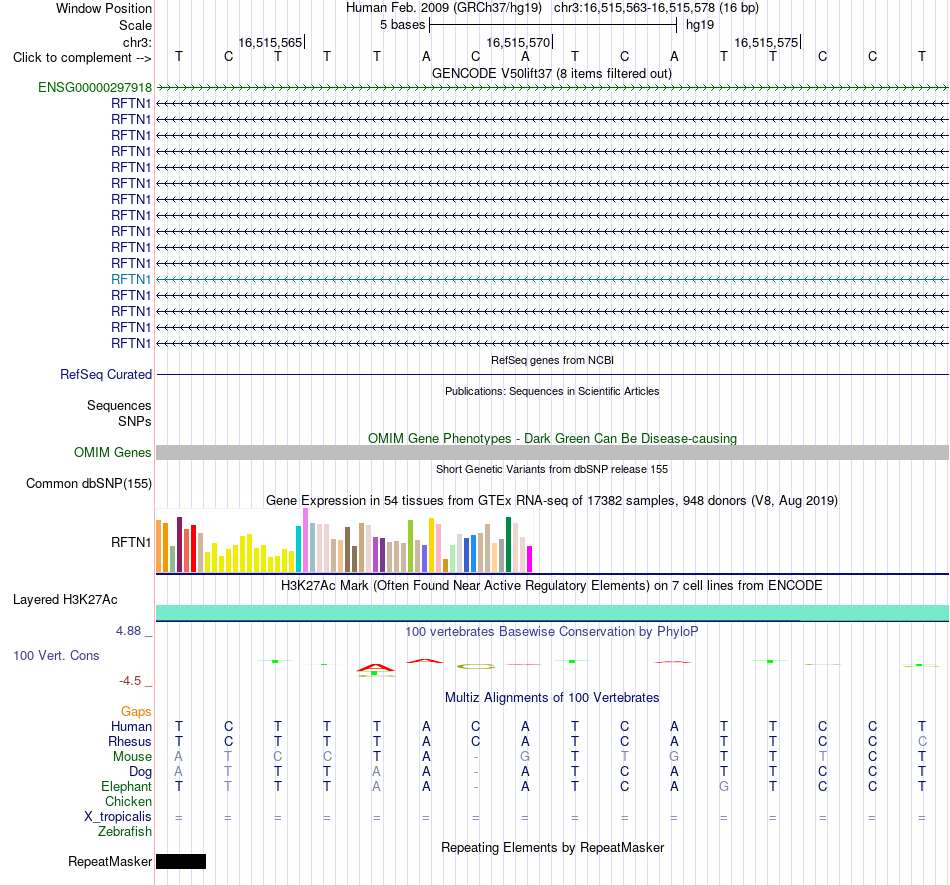Click the dark green GTEx expression bar

(508, 545)
